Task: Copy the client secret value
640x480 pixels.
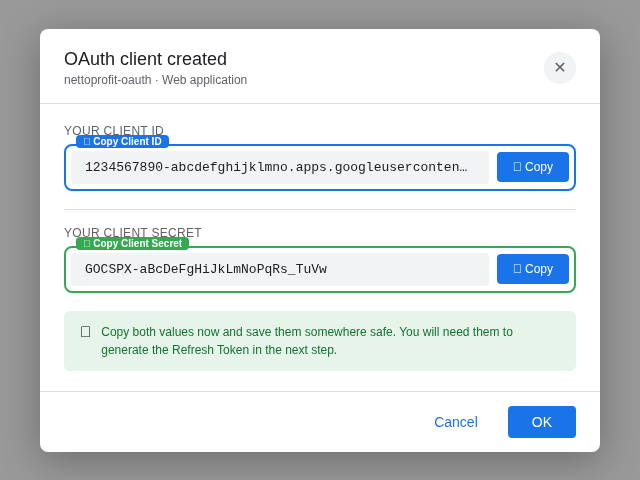Action: (533, 269)
